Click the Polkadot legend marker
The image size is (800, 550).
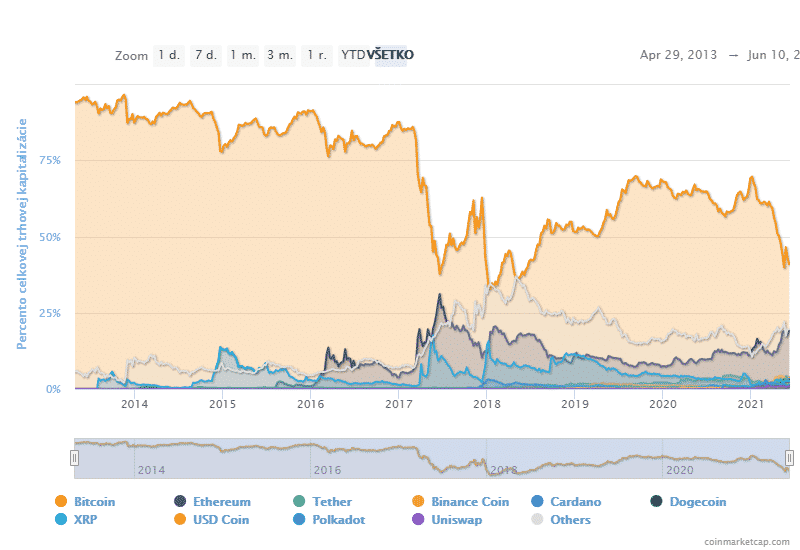click(x=300, y=520)
